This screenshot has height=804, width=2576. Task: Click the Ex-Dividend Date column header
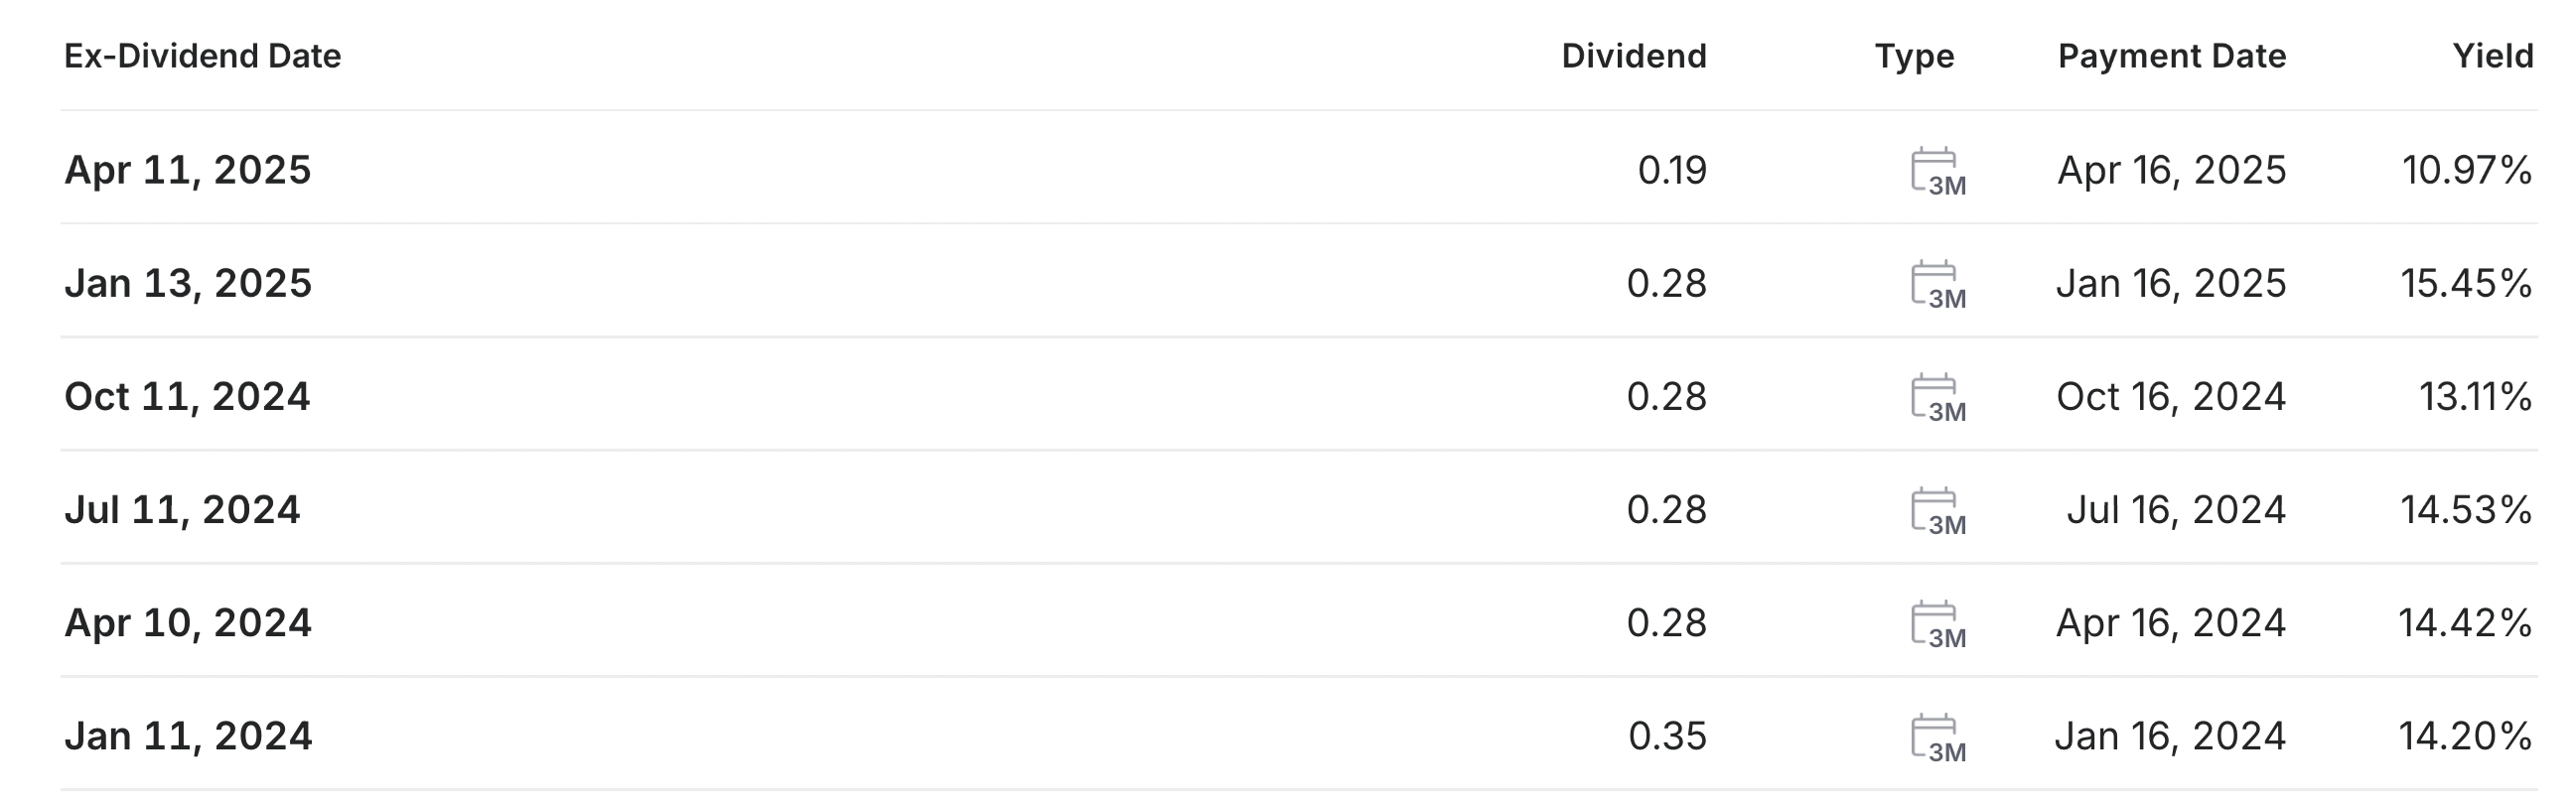[x=203, y=56]
